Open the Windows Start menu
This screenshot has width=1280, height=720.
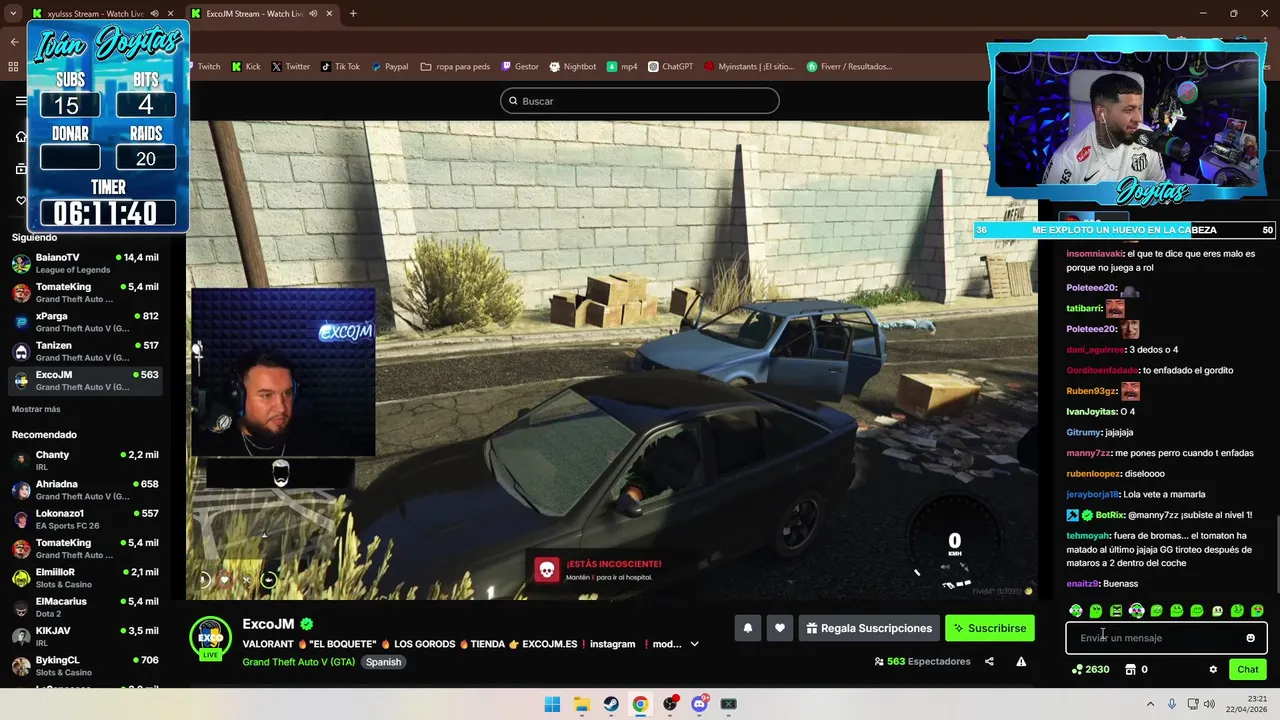tap(552, 704)
